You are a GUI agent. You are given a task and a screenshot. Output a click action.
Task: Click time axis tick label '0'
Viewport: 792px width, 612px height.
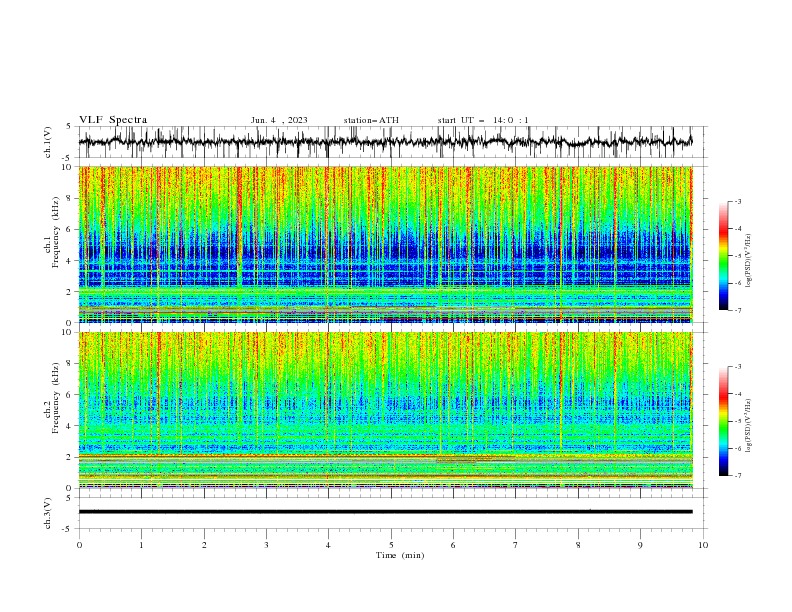(x=79, y=545)
